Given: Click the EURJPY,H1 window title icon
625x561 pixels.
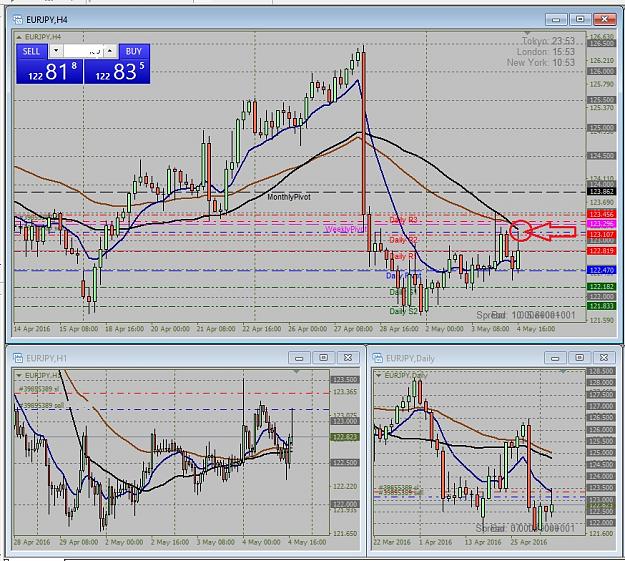Looking at the screenshot, I should 18,358.
